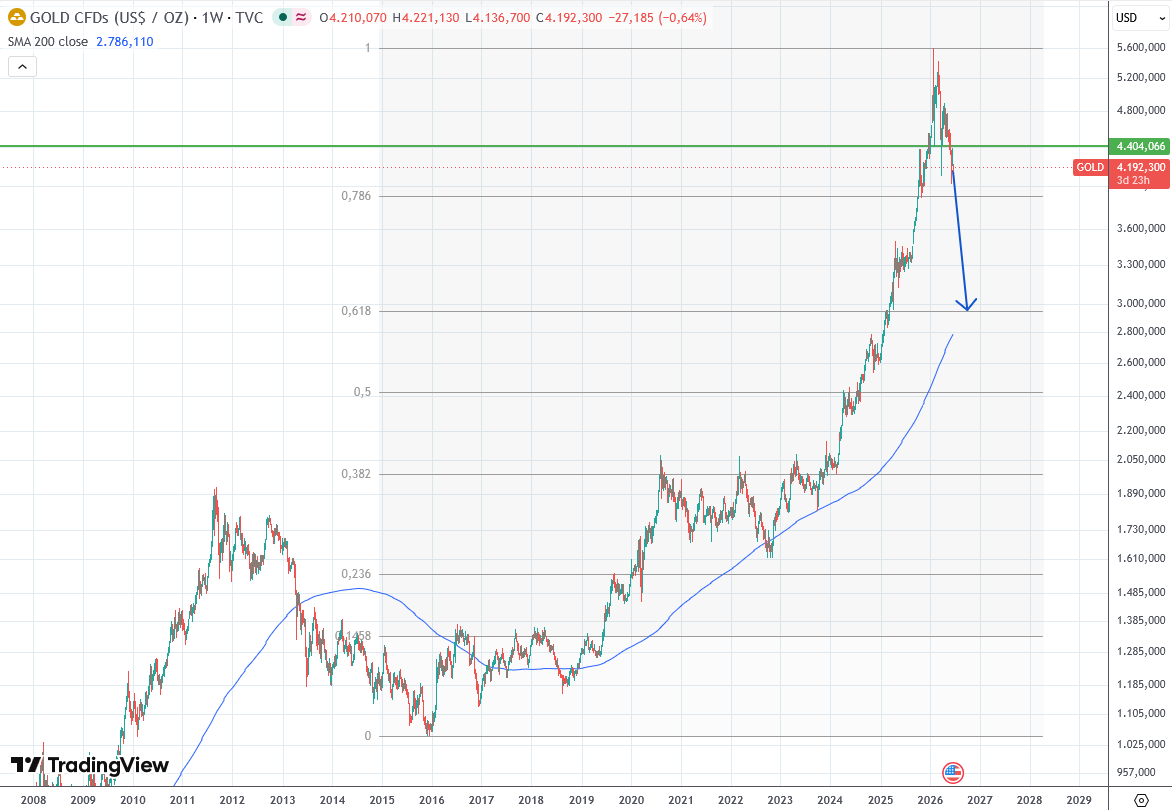This screenshot has height=810, width=1172.
Task: Click the green market status dot
Action: click(x=283, y=17)
